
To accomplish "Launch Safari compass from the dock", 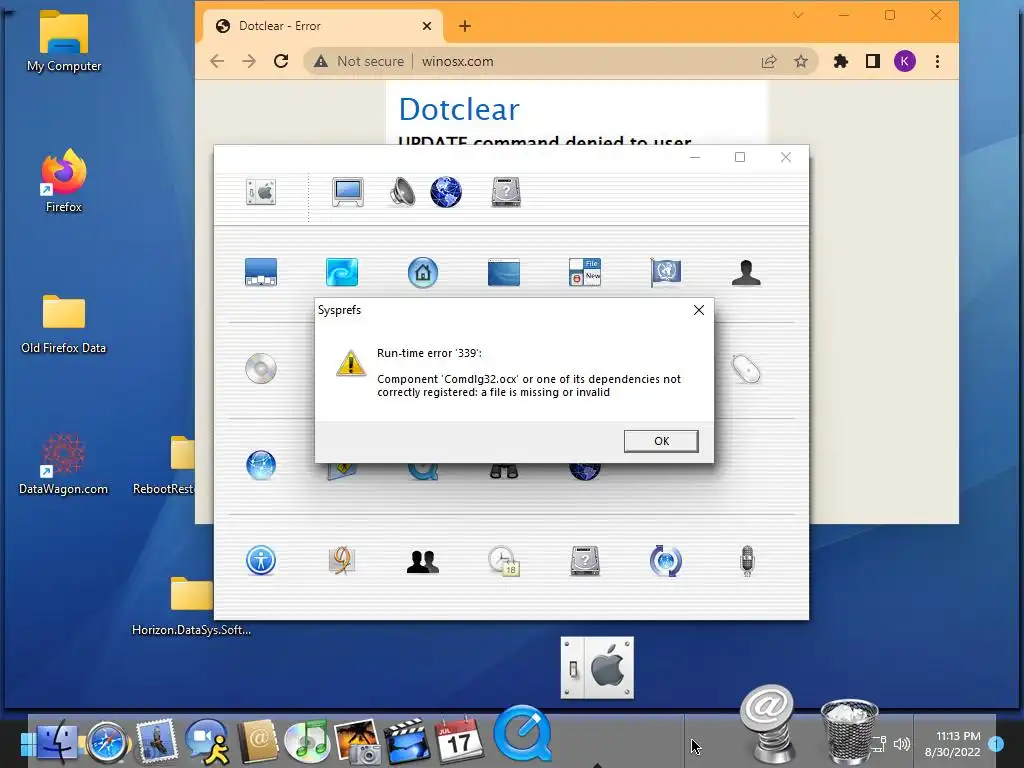I will tap(107, 743).
